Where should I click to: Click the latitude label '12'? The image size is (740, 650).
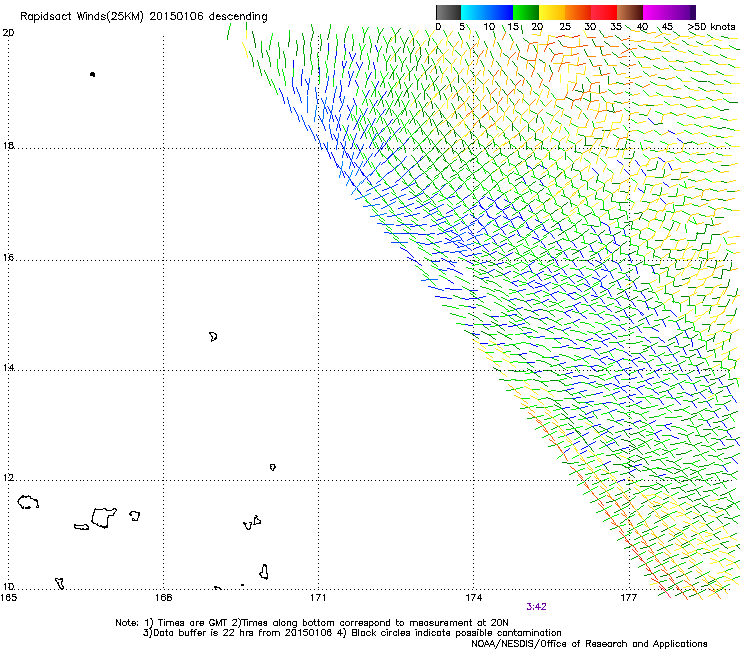(8, 478)
